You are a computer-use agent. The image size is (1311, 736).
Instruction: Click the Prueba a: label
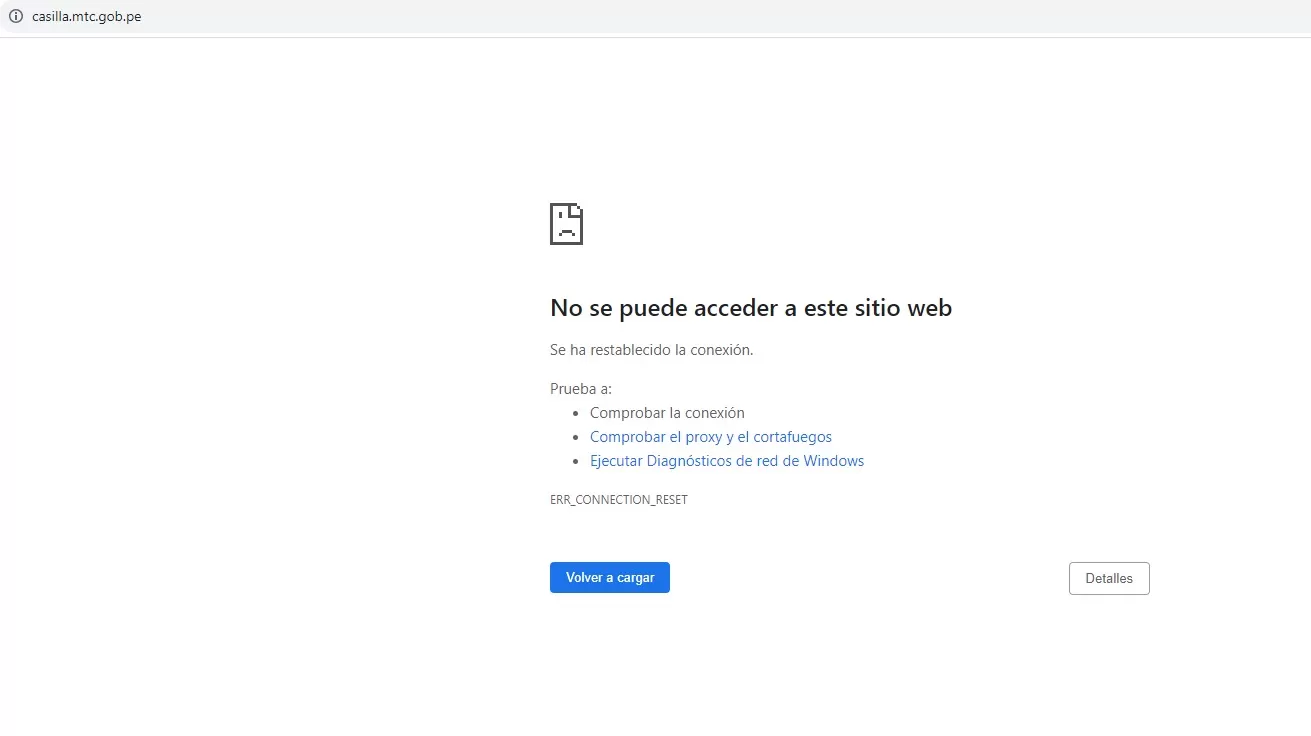pos(581,389)
